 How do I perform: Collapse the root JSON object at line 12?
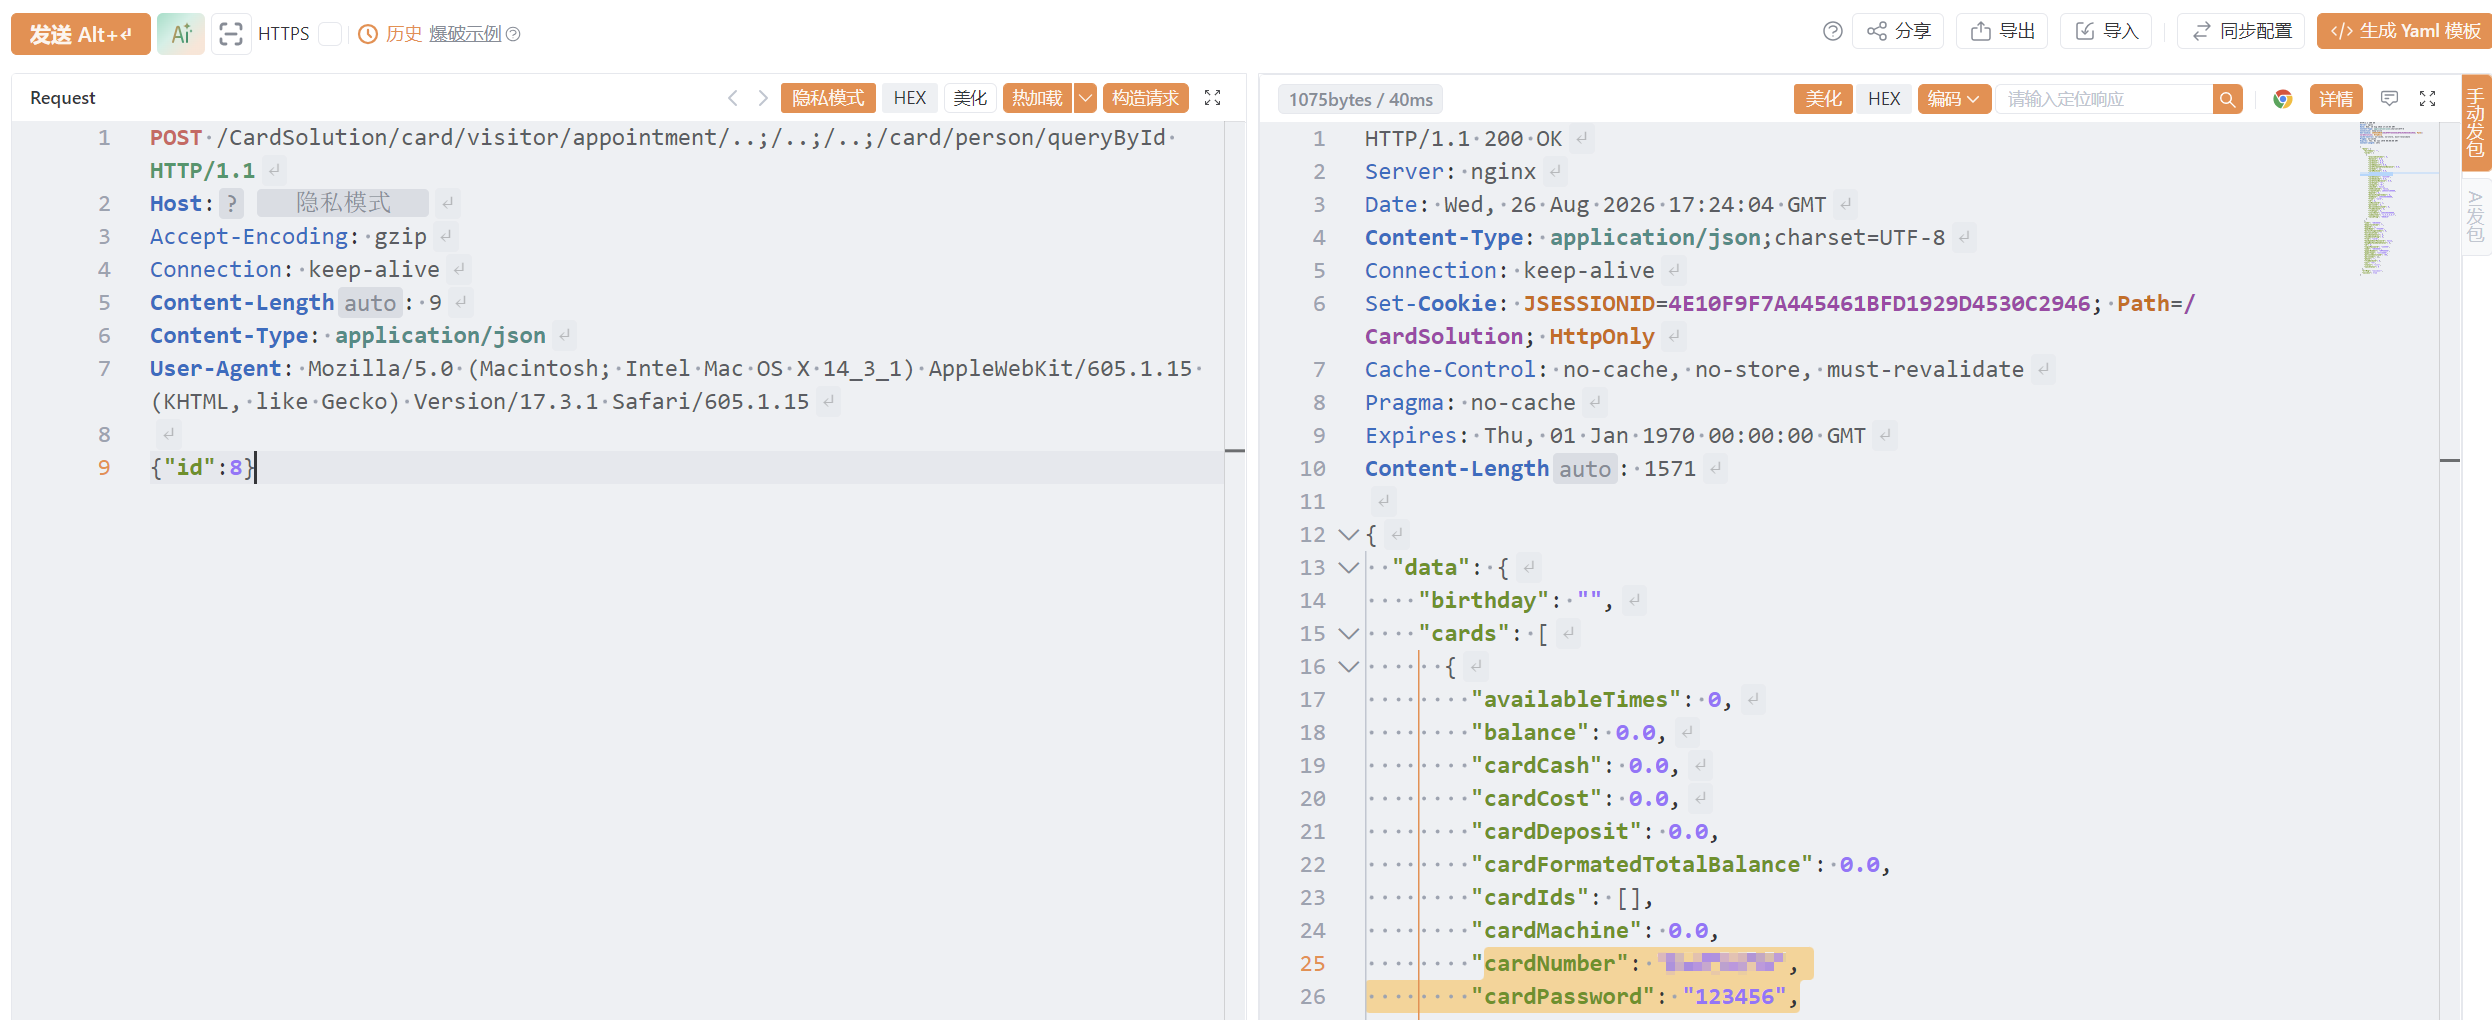tap(1348, 535)
